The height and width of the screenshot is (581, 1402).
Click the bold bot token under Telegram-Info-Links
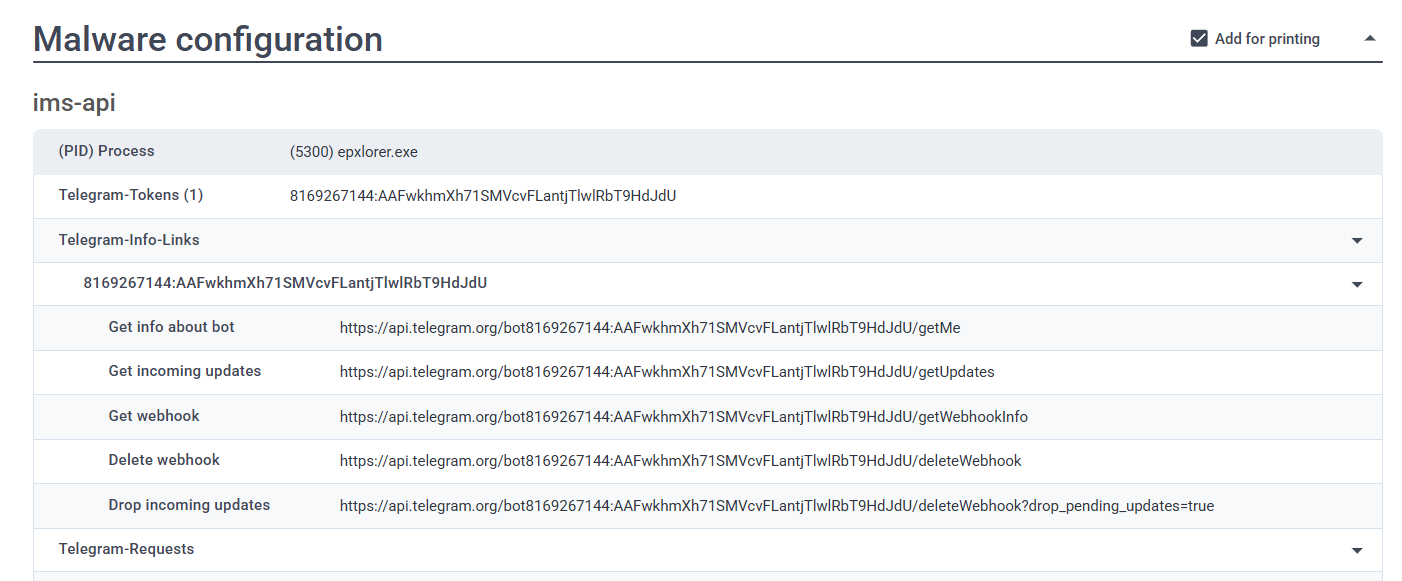point(285,283)
